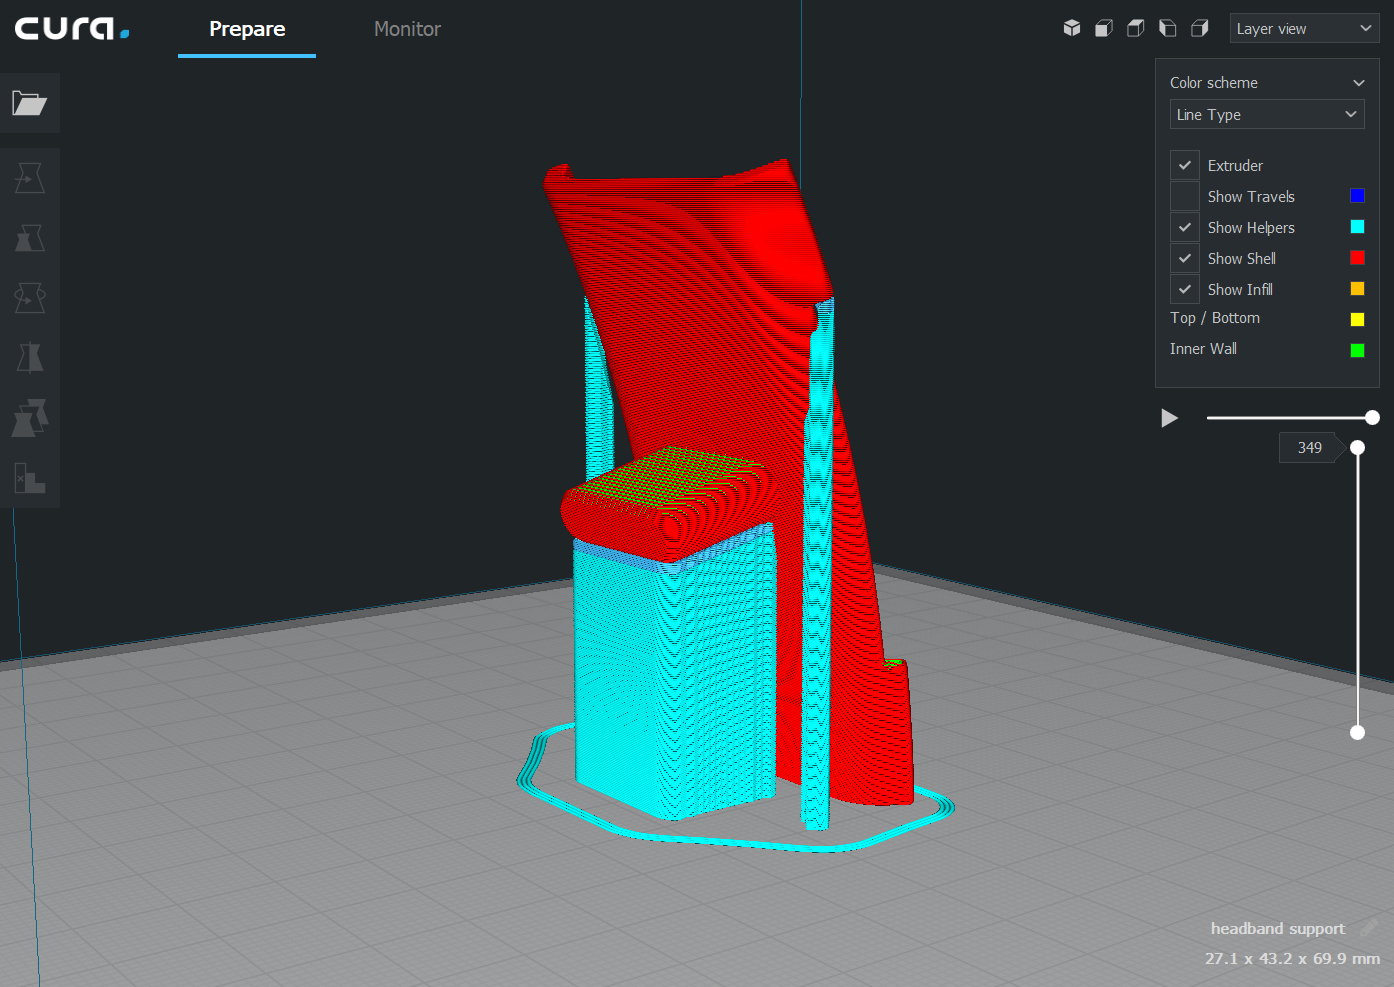The width and height of the screenshot is (1394, 987).
Task: Select the Support Blocker tool icon
Action: (29, 478)
